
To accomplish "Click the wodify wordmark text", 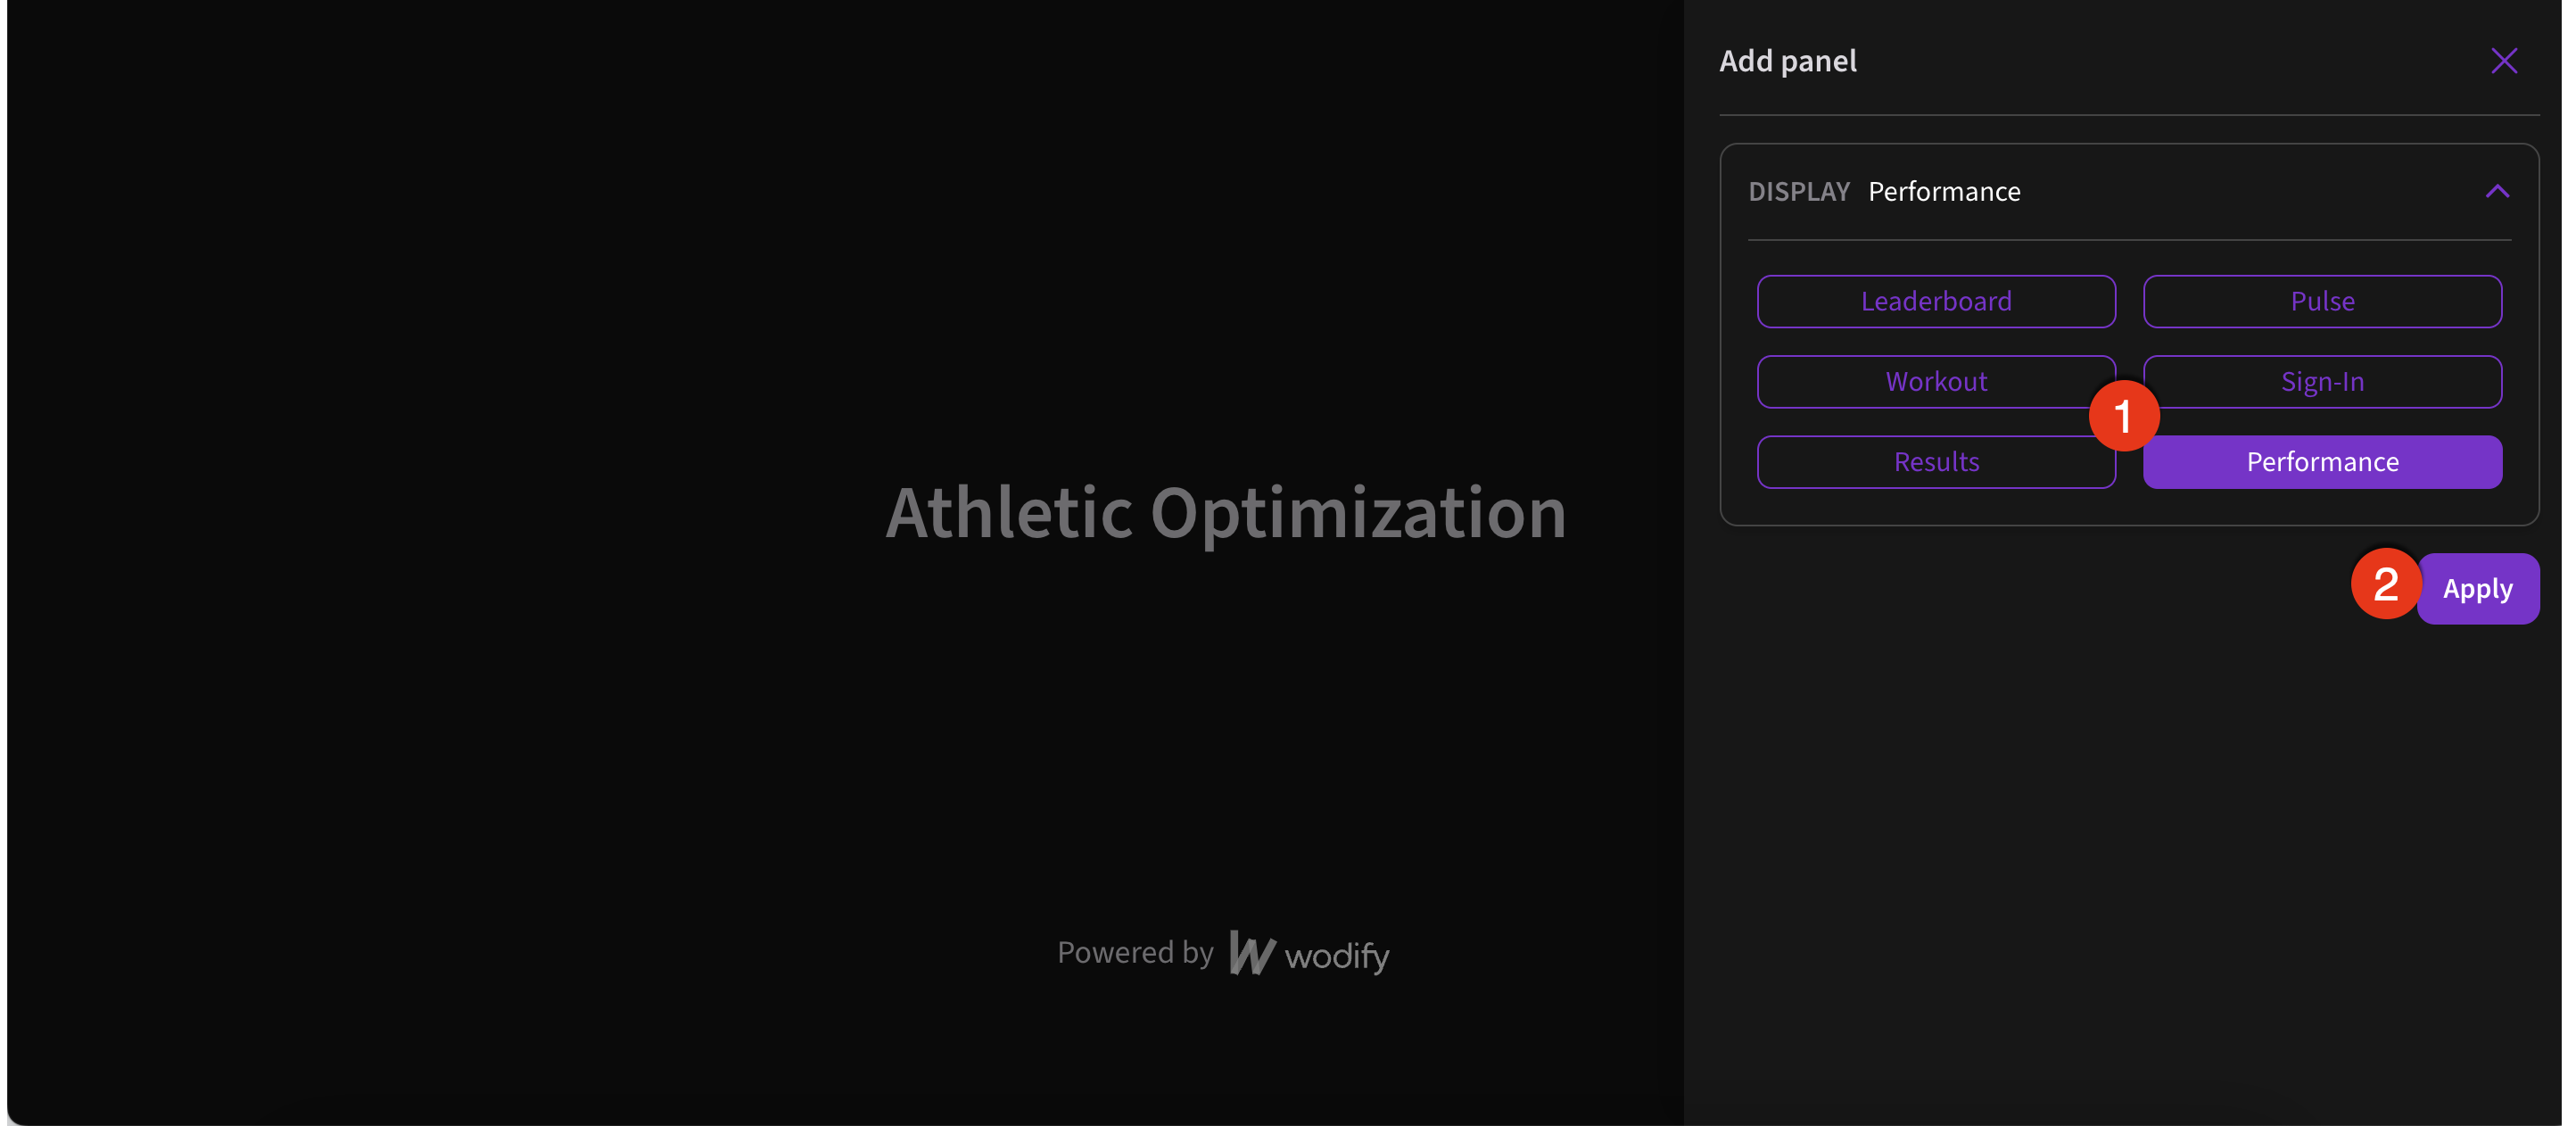I will (x=1337, y=956).
